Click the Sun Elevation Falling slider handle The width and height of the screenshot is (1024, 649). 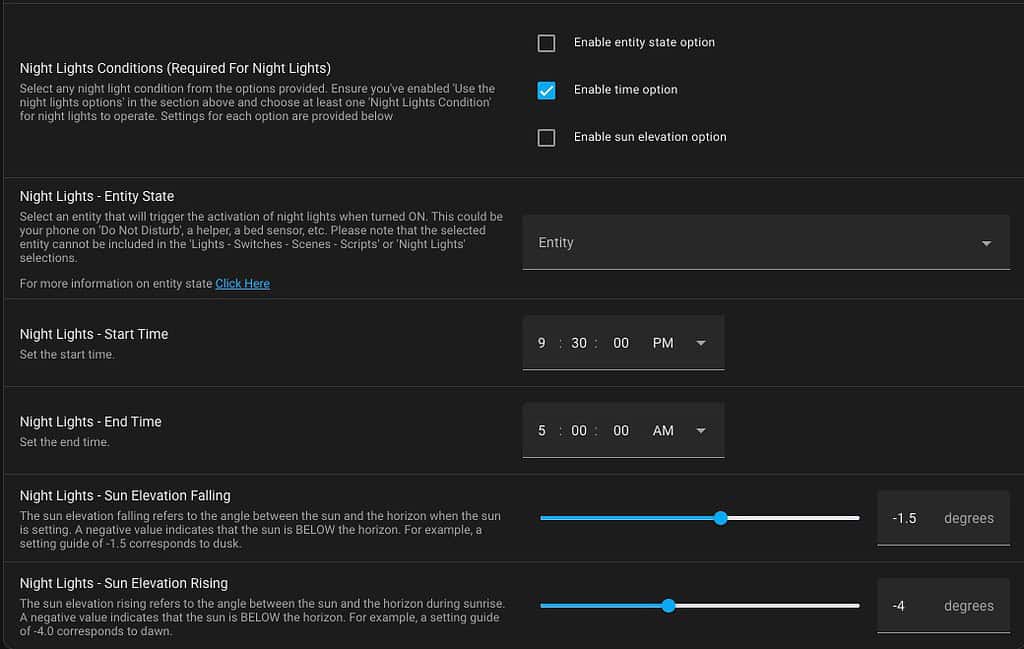point(720,518)
